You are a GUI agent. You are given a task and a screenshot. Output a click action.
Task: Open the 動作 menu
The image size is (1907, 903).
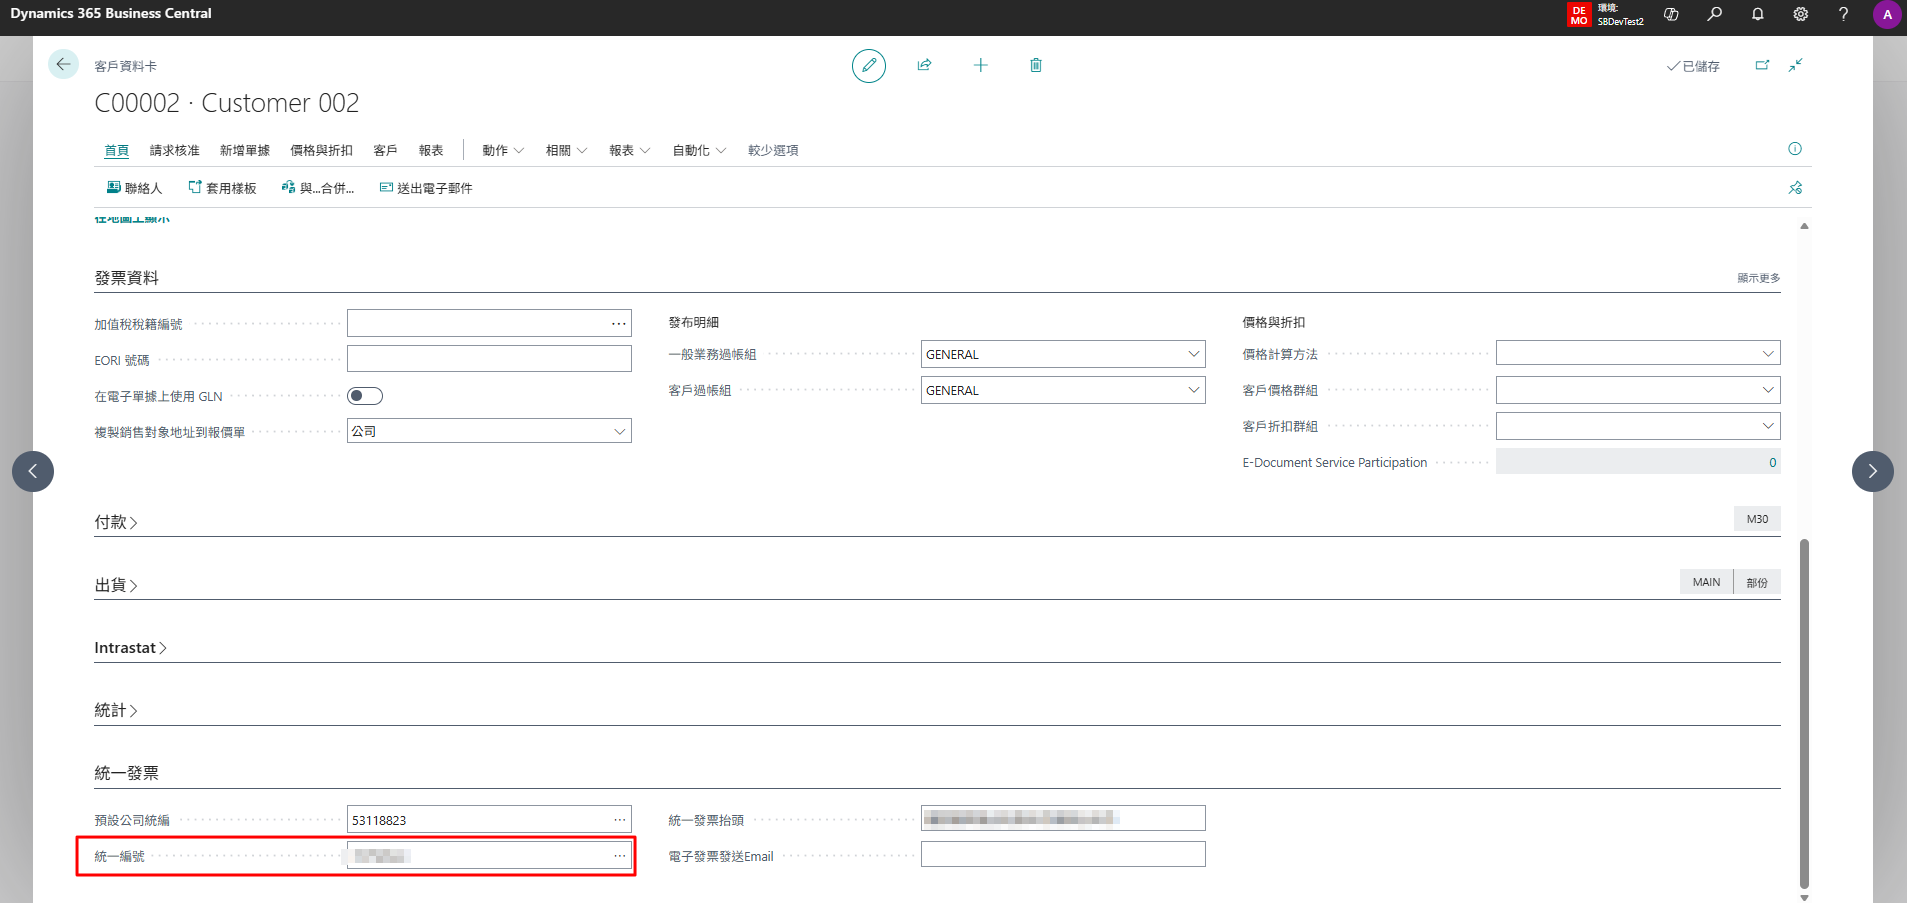point(503,150)
